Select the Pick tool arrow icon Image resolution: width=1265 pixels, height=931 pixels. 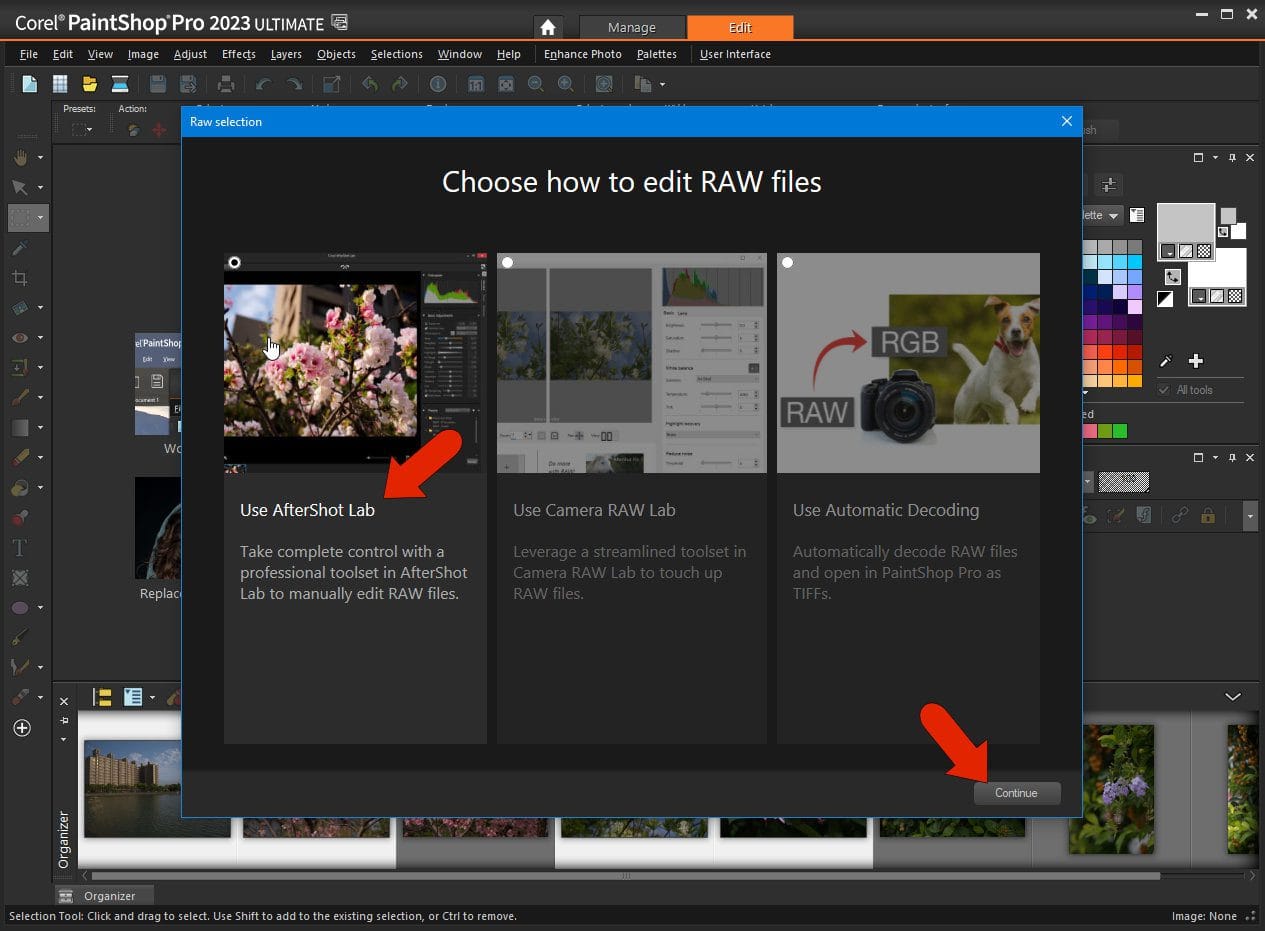coord(20,187)
